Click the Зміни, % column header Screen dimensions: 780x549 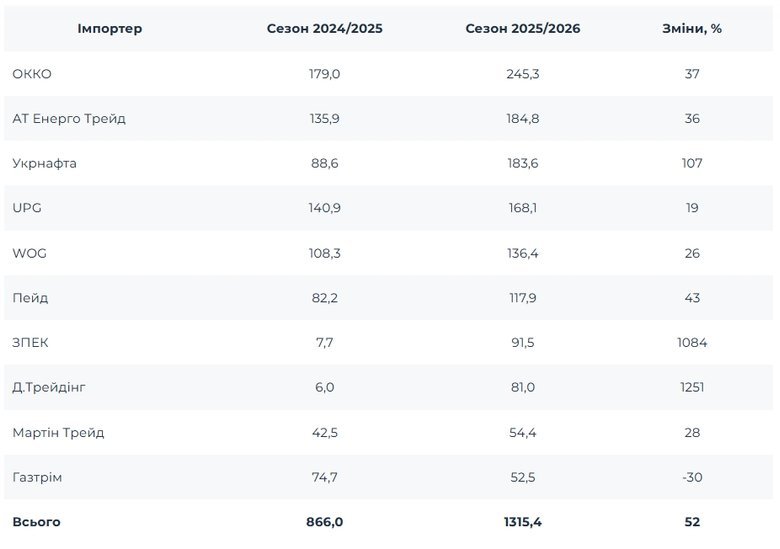click(x=692, y=29)
